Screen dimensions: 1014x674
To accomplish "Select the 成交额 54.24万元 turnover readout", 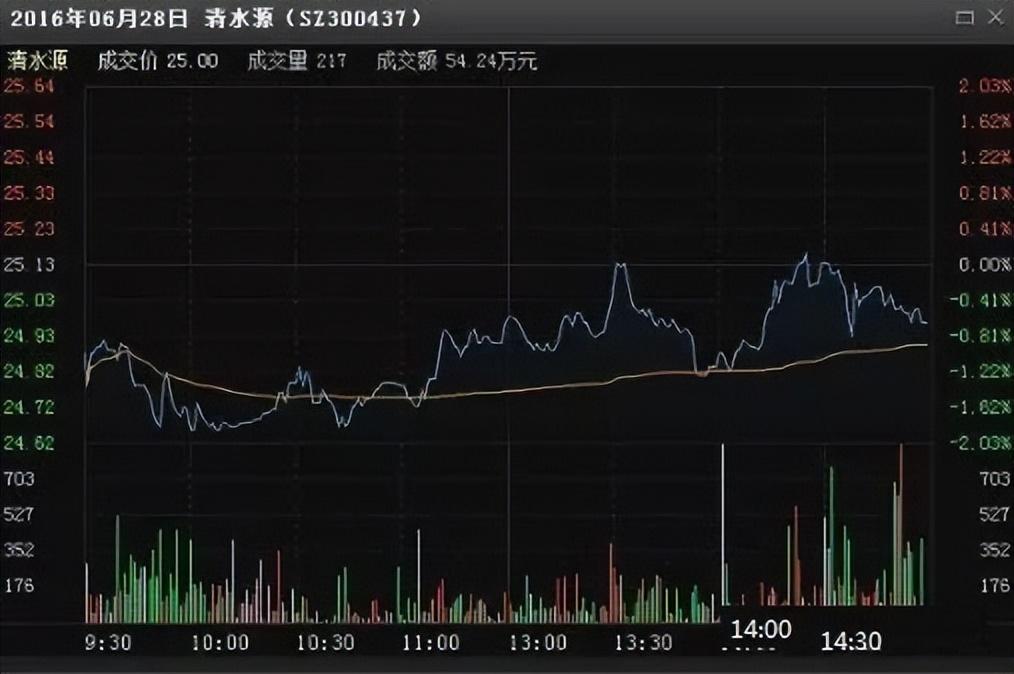I will click(x=456, y=61).
